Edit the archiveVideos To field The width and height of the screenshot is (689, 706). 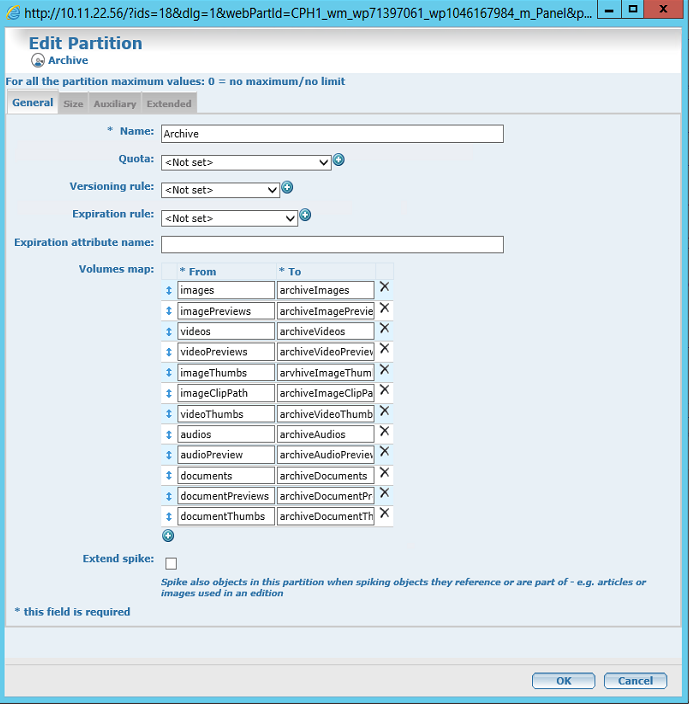coord(326,331)
